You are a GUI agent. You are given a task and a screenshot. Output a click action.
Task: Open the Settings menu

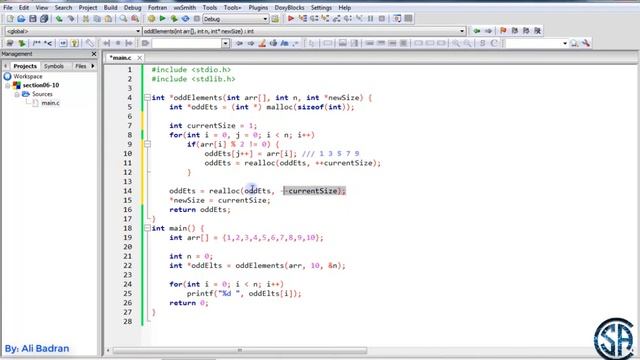coord(321,8)
